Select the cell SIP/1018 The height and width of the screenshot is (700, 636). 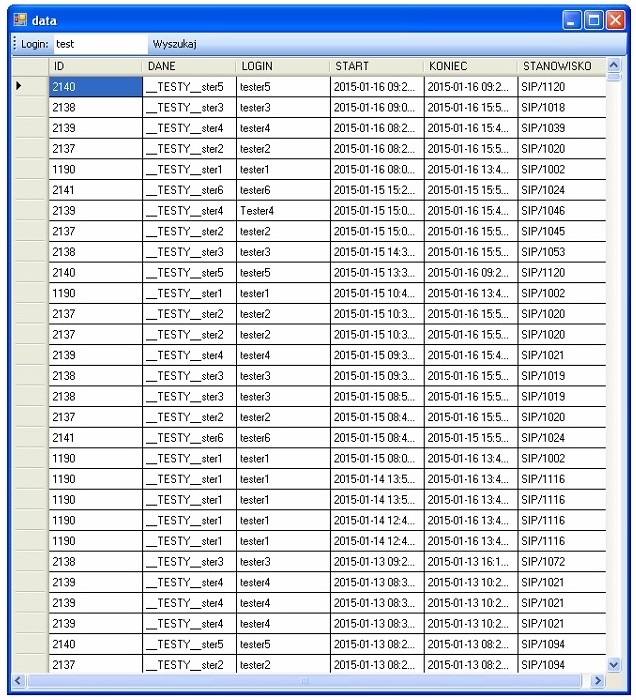[561, 107]
